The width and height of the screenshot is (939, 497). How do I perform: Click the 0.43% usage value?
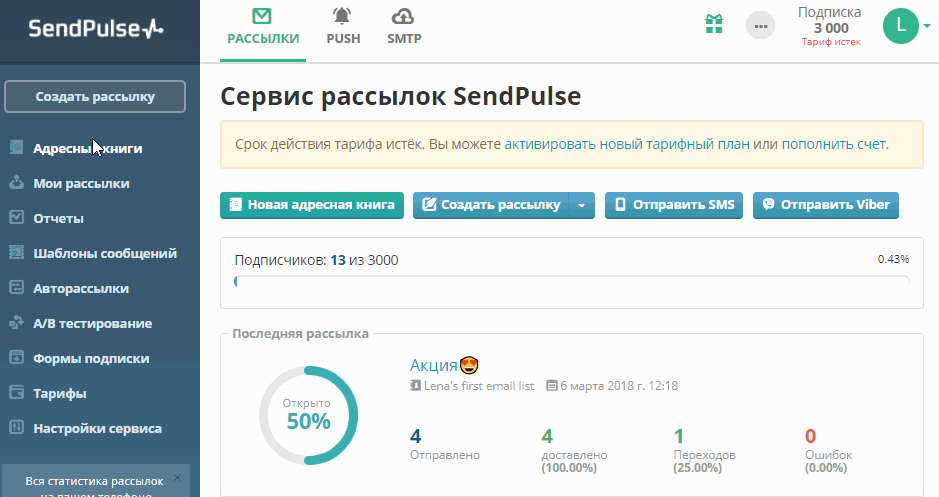point(893,259)
